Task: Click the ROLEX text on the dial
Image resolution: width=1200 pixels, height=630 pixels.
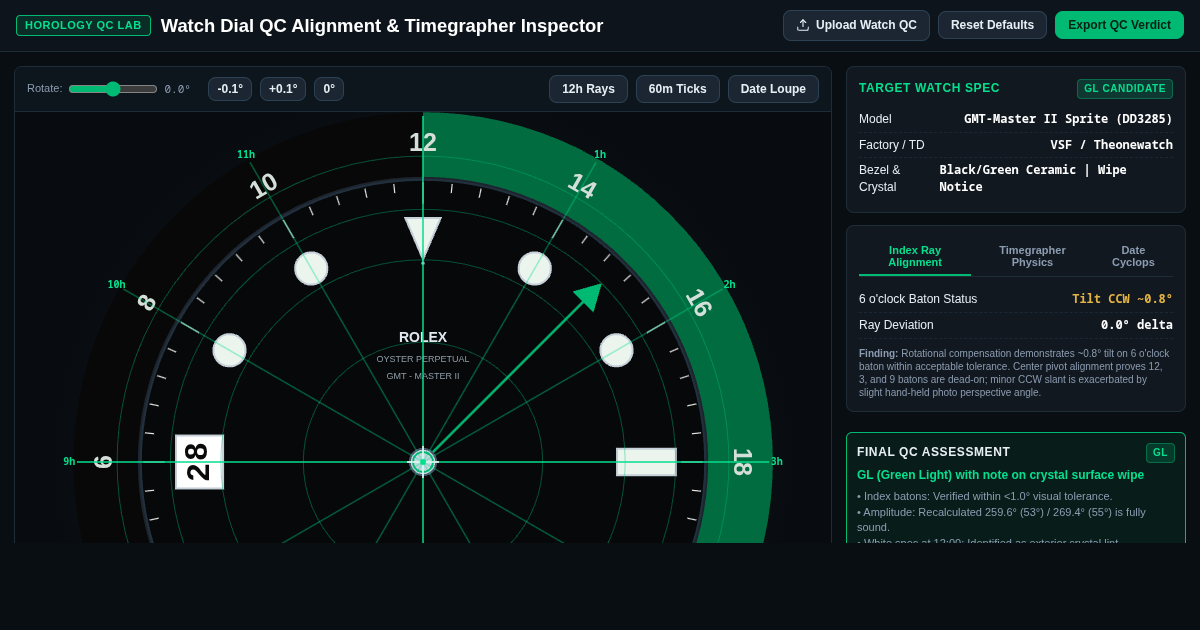Action: [423, 337]
